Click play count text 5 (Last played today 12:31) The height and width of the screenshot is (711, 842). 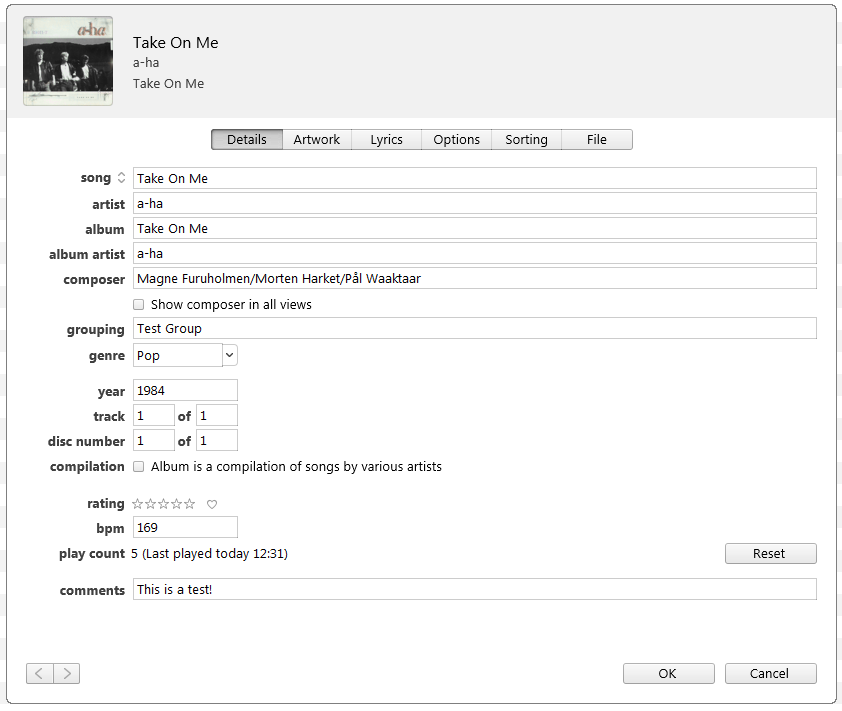[x=209, y=554]
